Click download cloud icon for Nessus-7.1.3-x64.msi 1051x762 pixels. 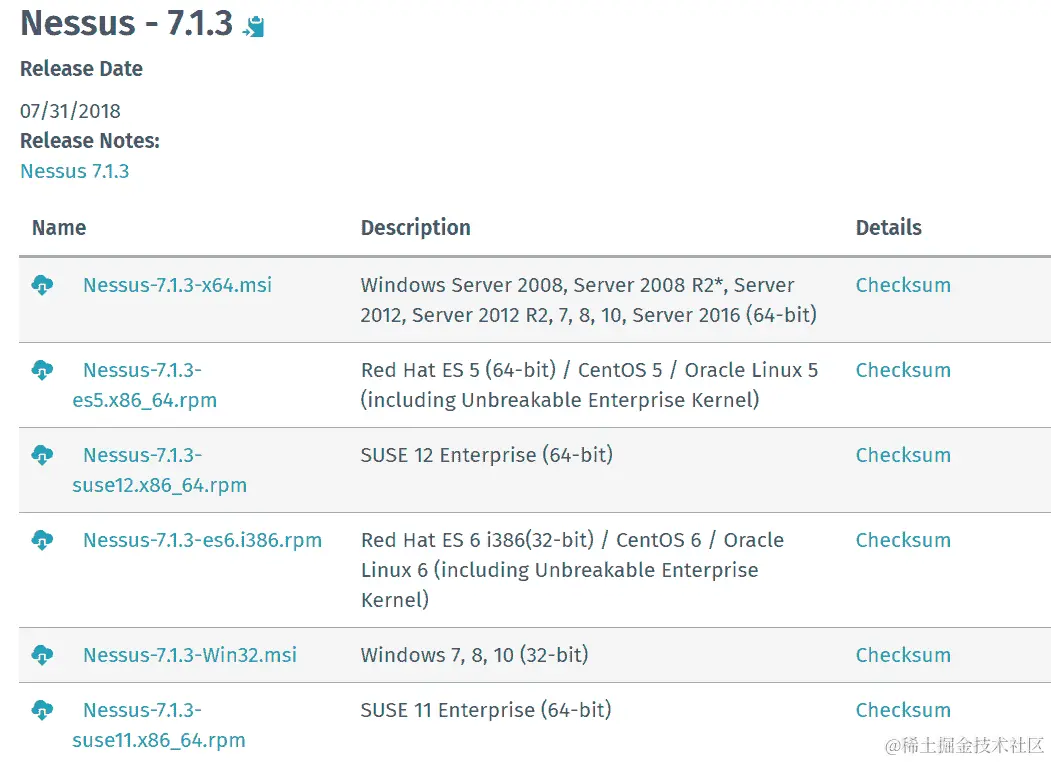[x=42, y=285]
